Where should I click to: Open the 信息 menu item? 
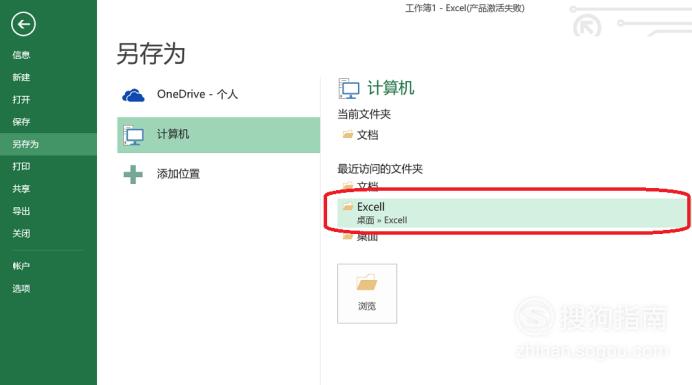pos(21,55)
